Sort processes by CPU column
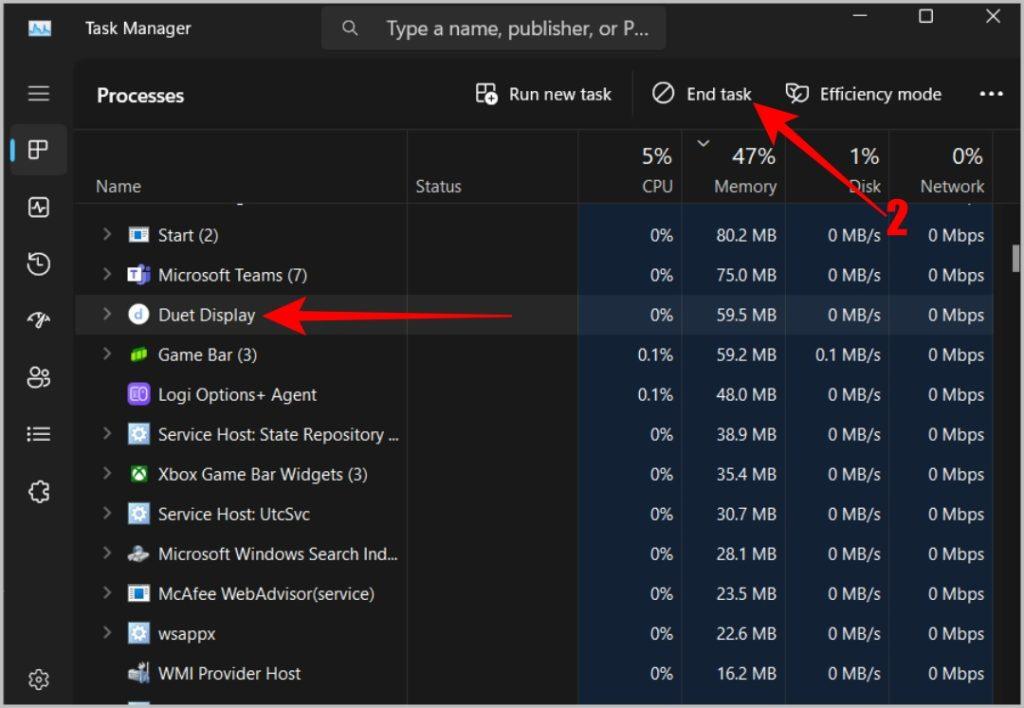The height and width of the screenshot is (708, 1024). tap(630, 167)
